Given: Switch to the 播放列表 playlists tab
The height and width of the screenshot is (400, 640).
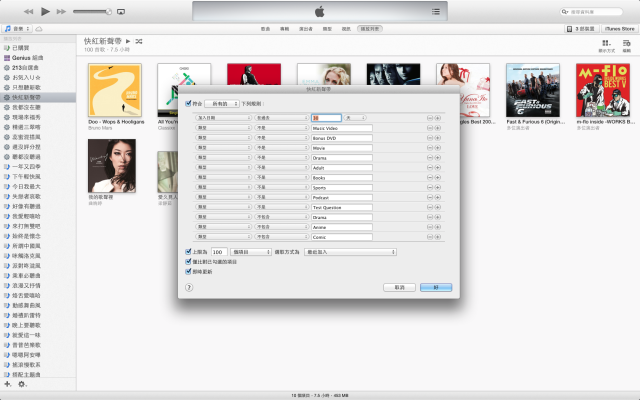Looking at the screenshot, I should [370, 29].
